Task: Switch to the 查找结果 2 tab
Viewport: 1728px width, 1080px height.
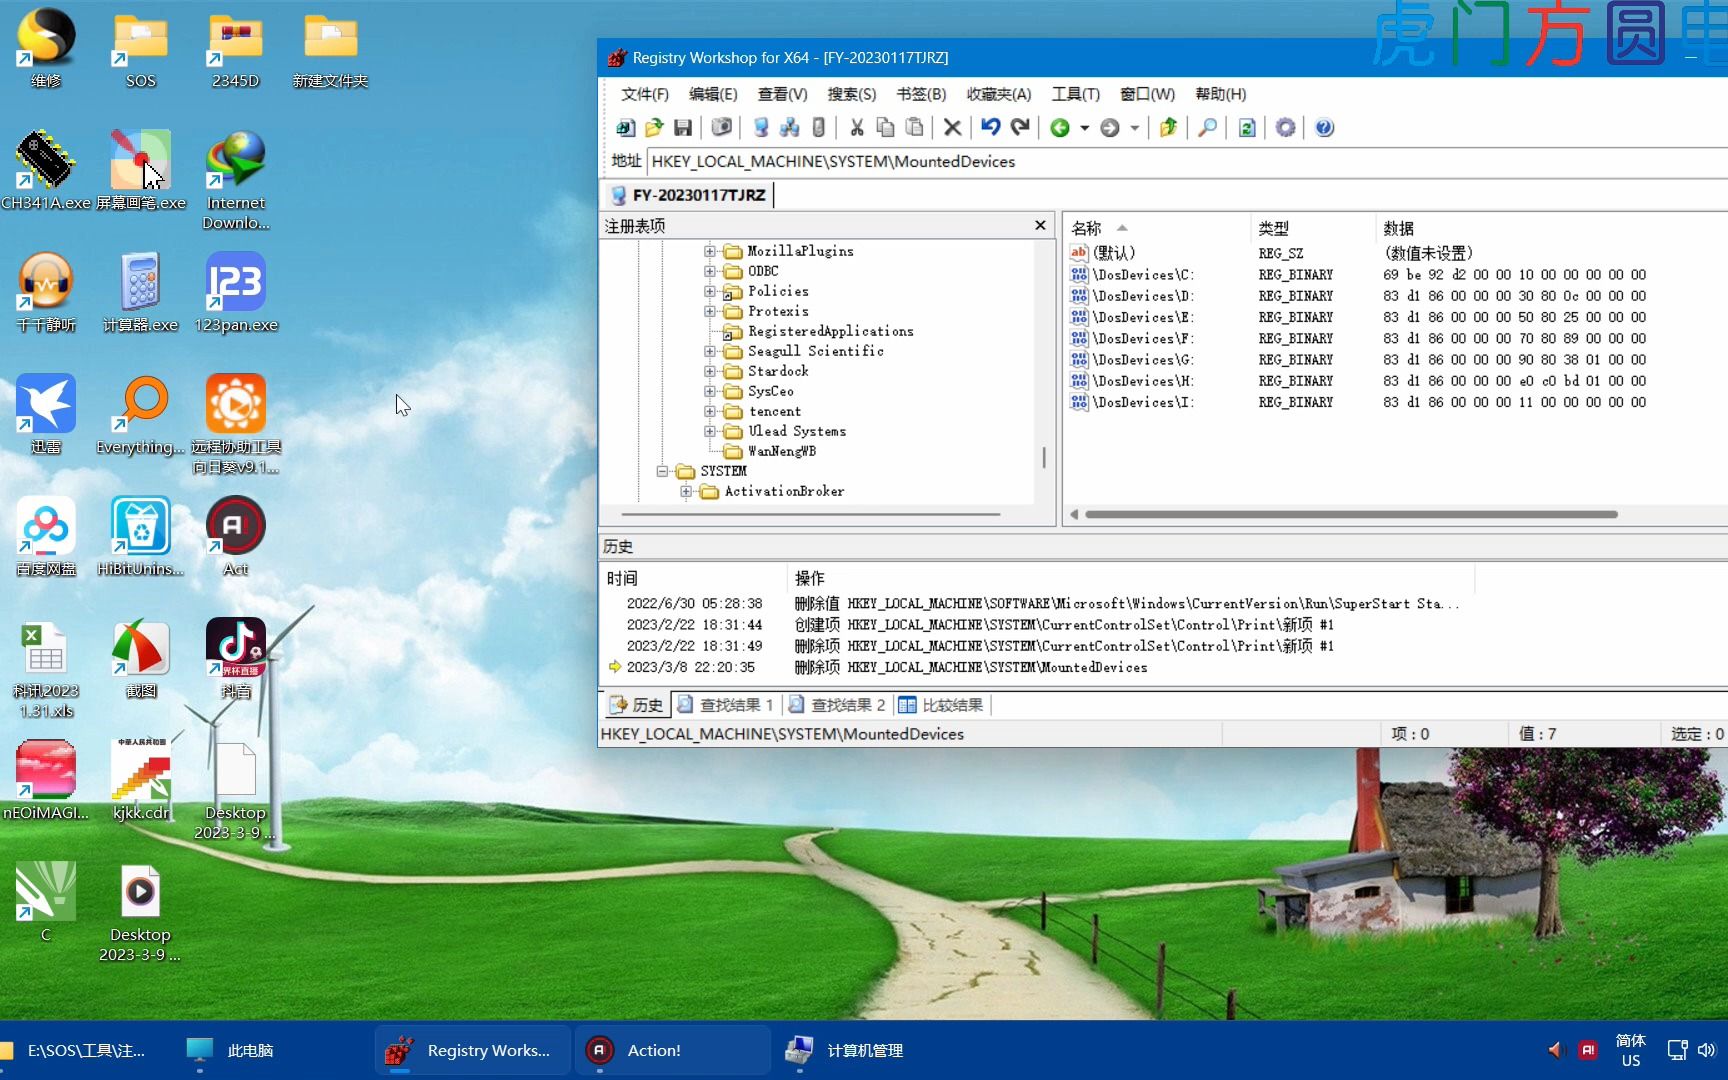Action: pos(837,705)
